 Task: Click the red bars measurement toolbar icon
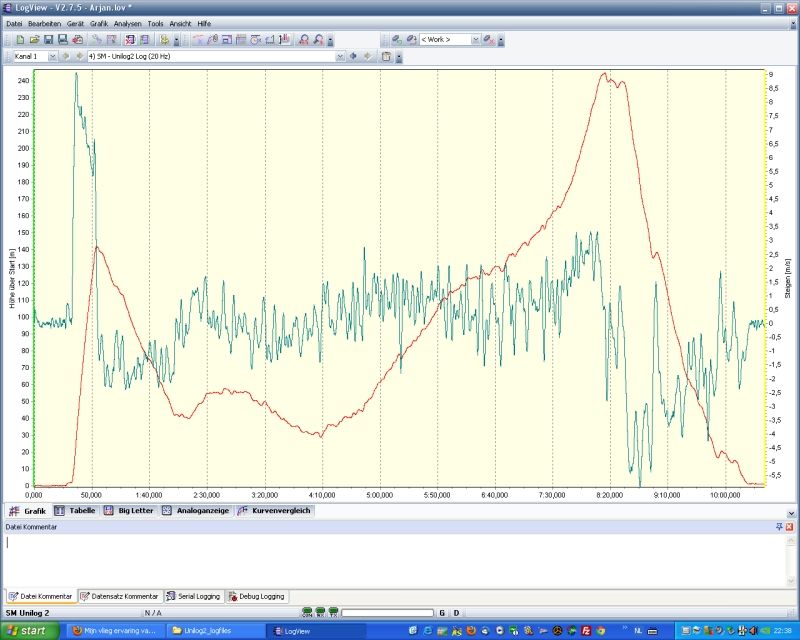tap(285, 40)
